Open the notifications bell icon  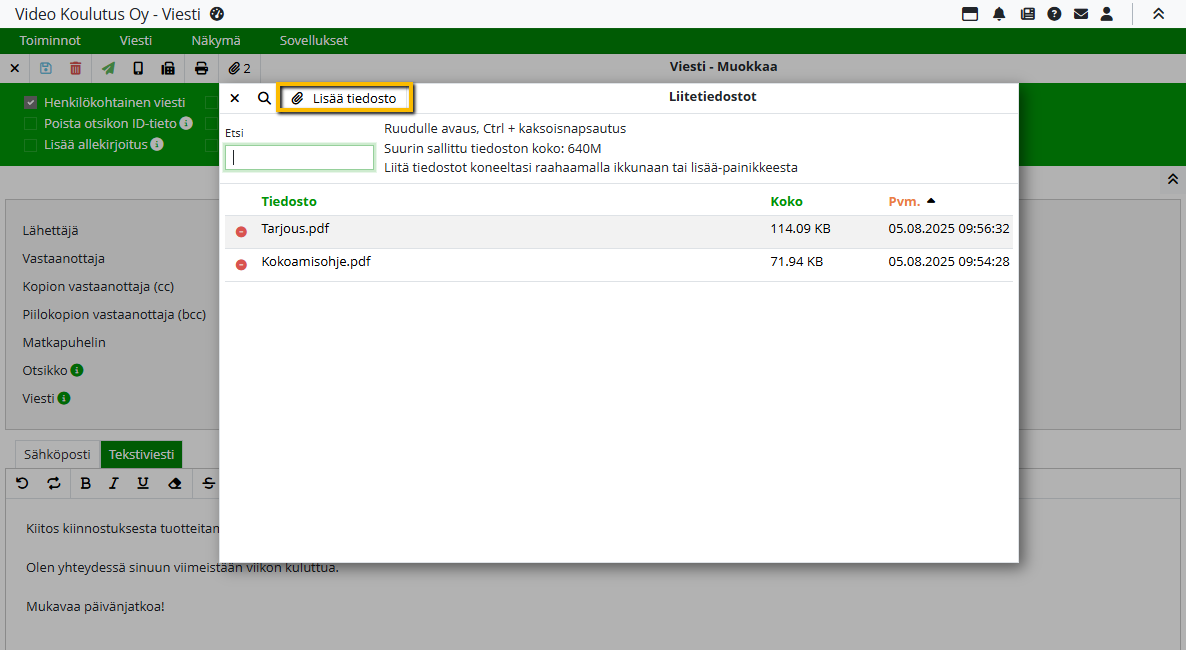point(999,14)
